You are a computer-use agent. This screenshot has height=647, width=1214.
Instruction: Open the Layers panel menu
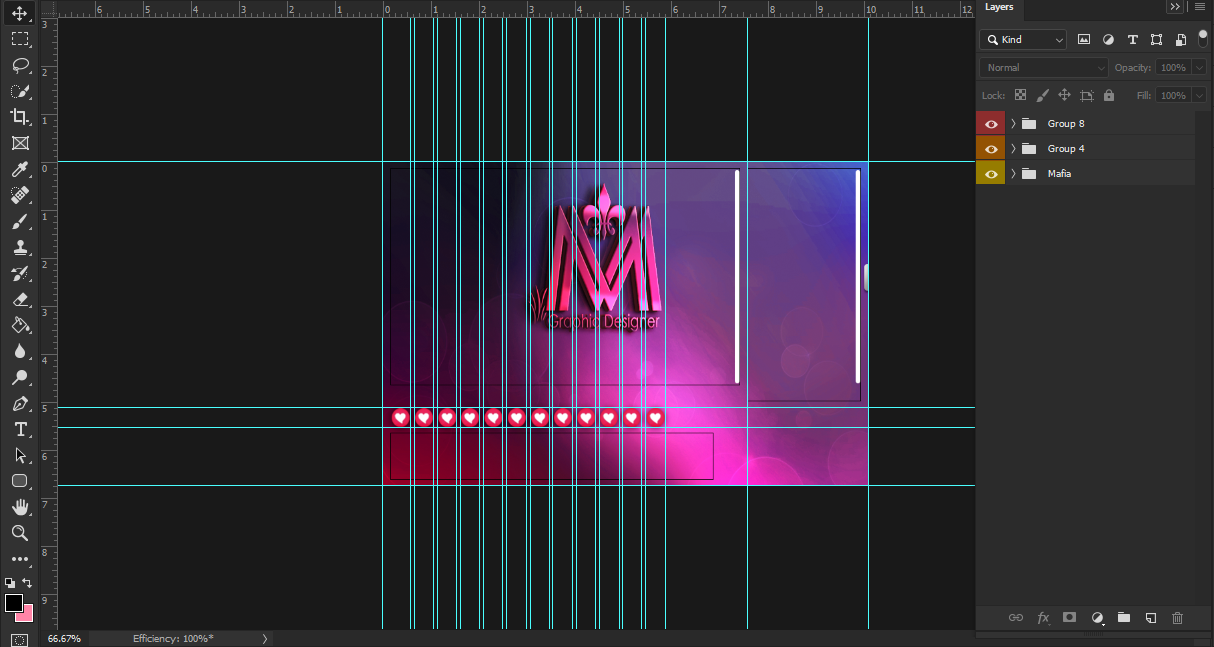click(1199, 6)
